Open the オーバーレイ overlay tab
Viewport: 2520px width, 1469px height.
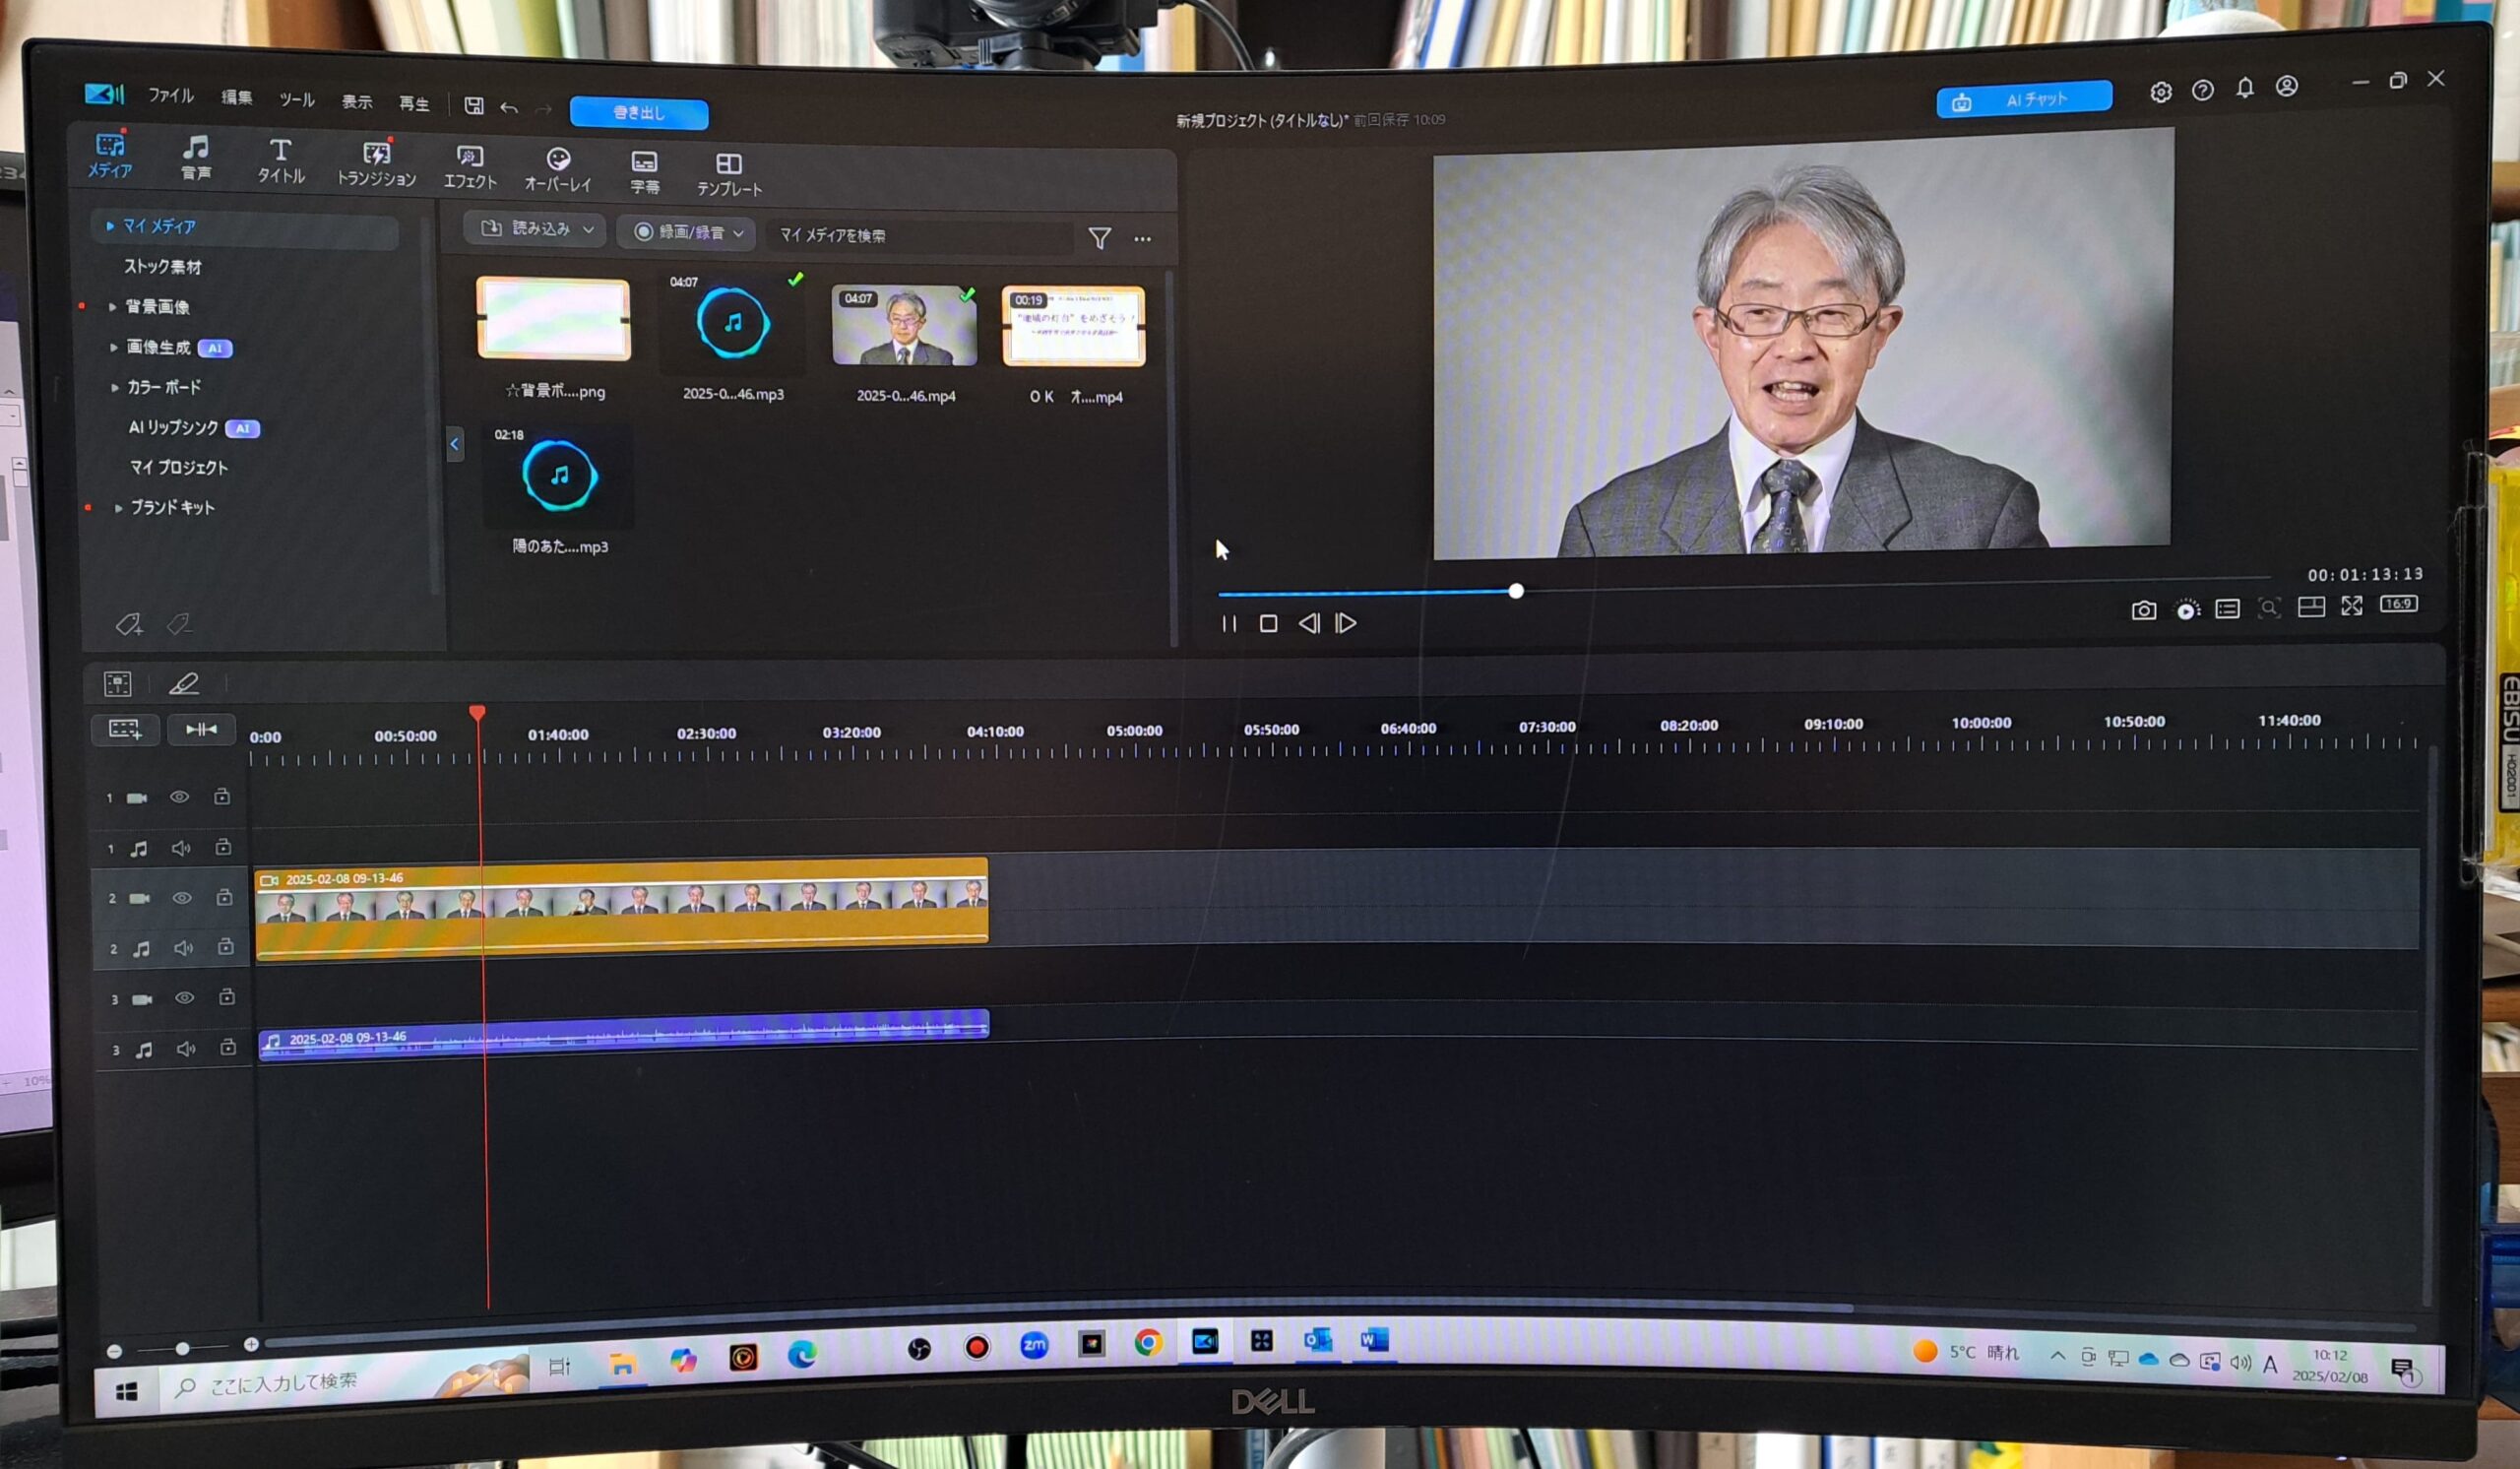coord(558,170)
